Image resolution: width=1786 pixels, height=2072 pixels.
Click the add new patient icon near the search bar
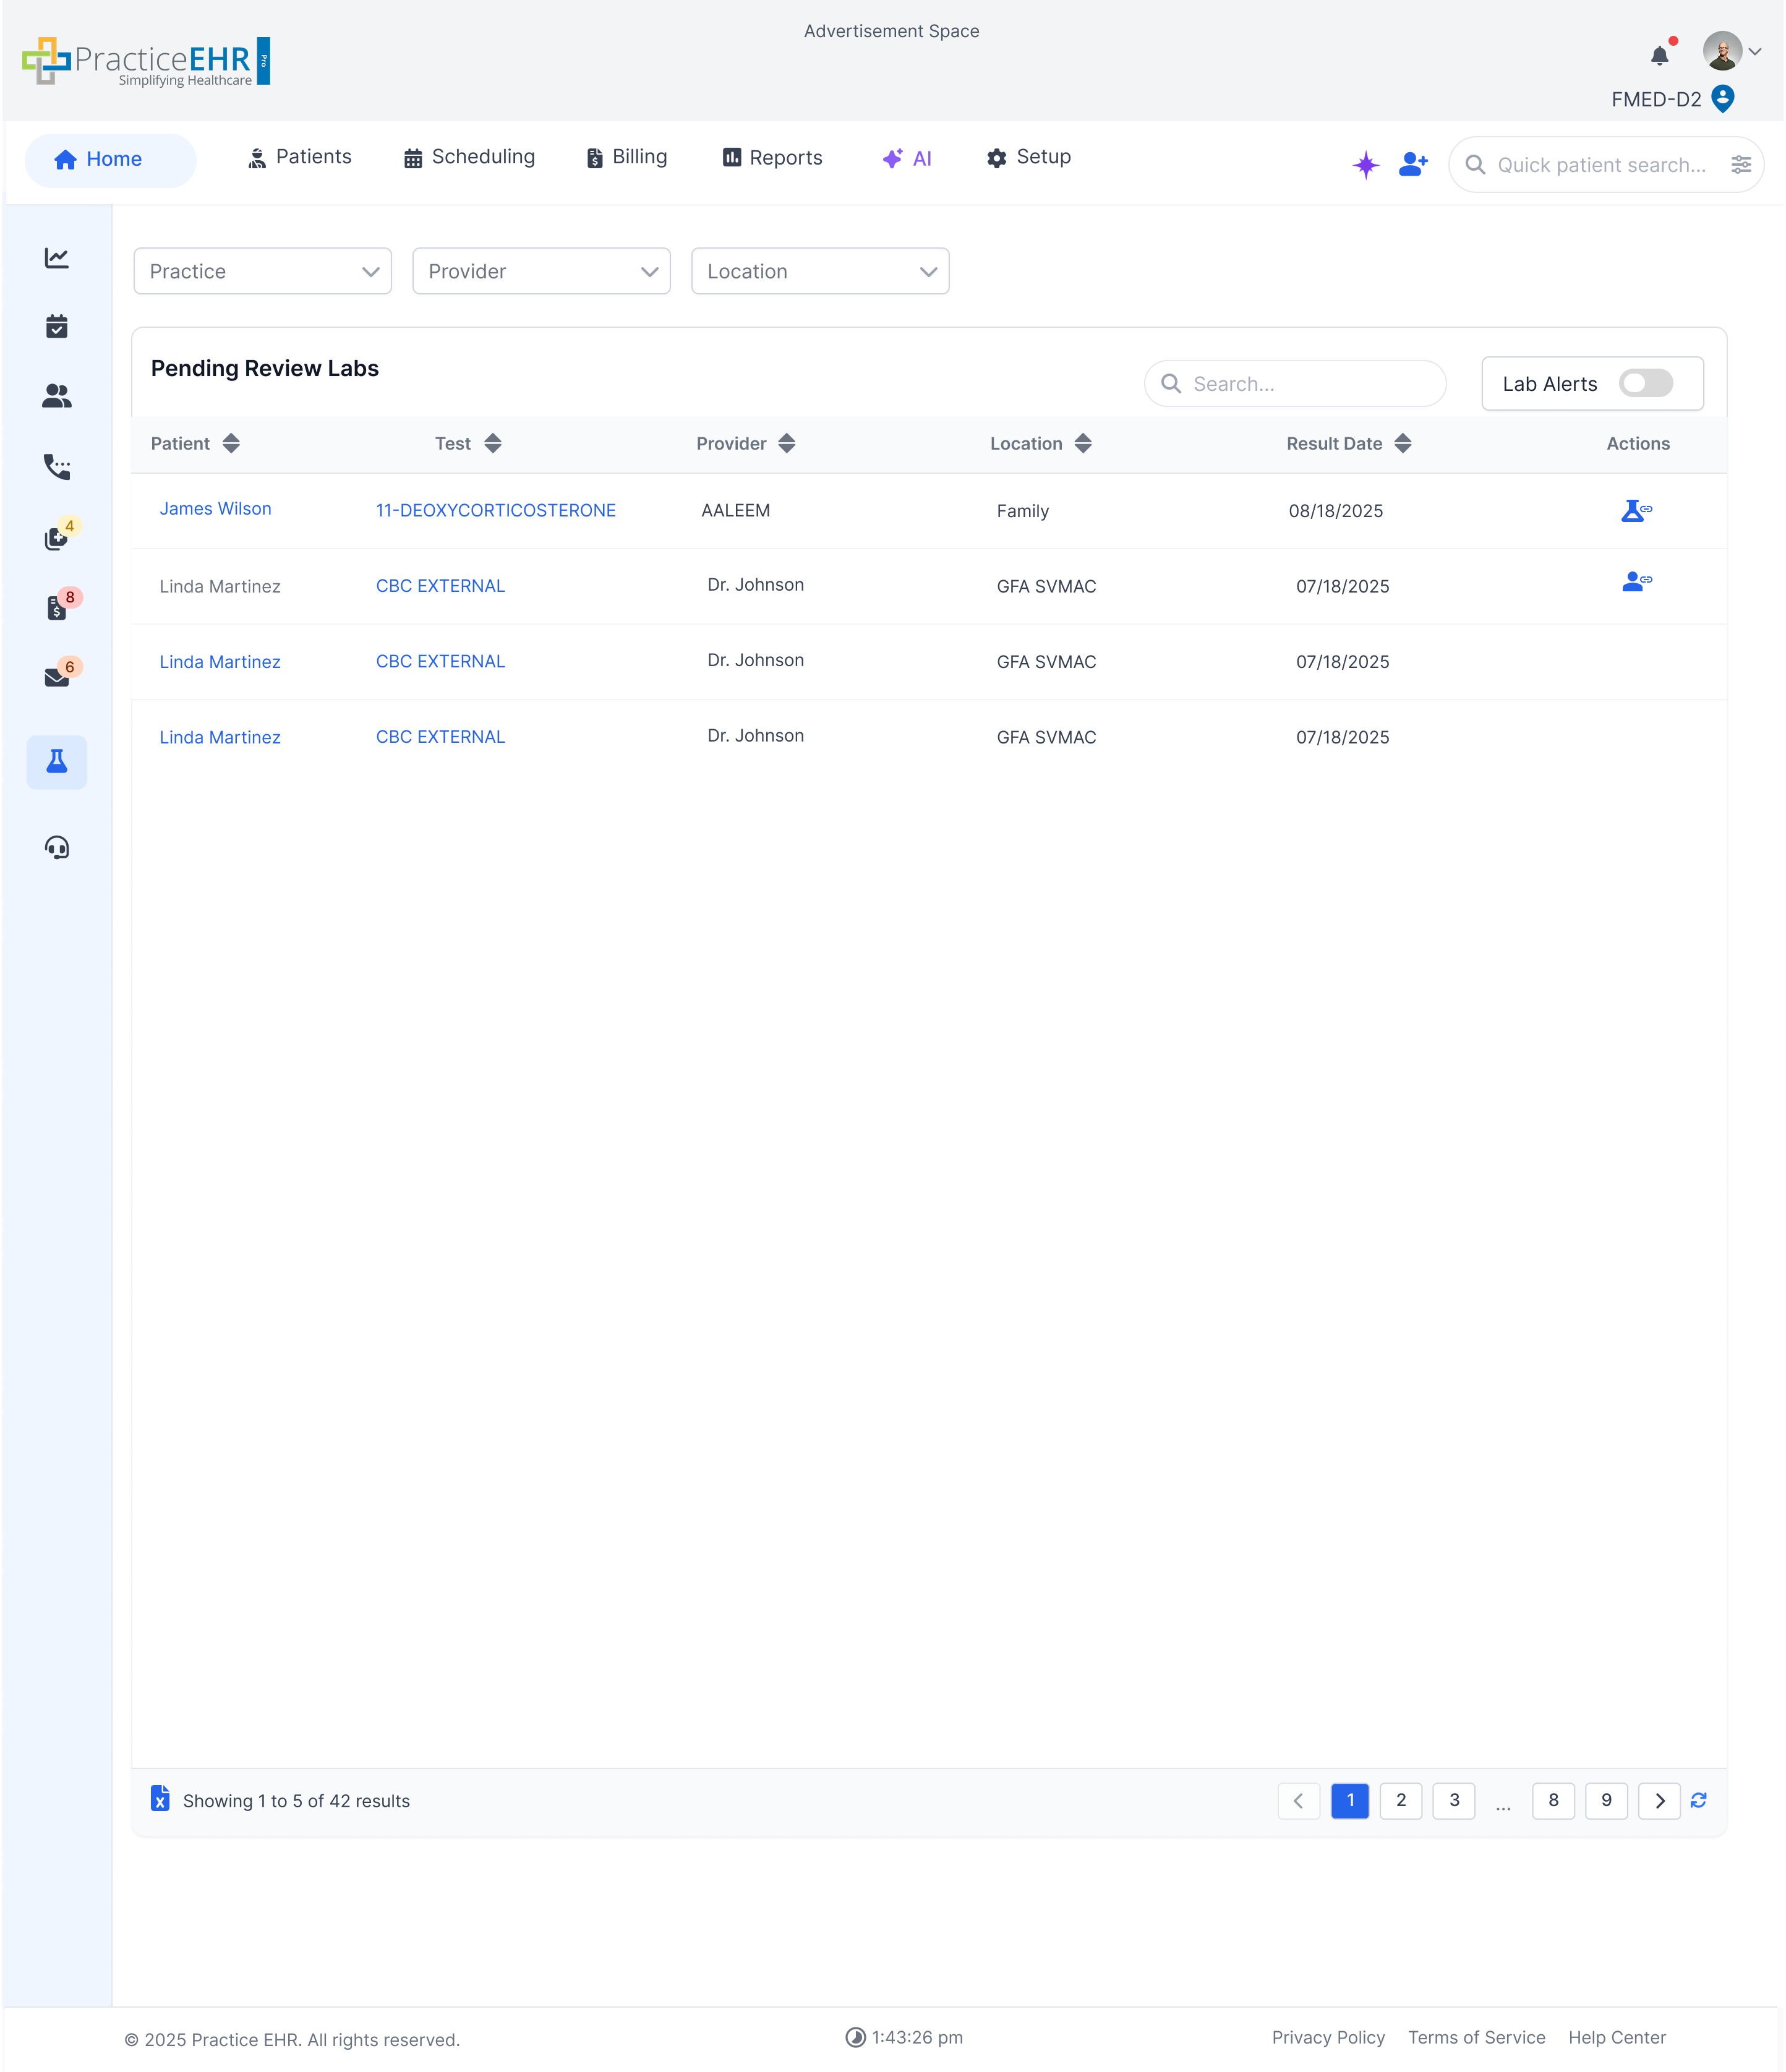coord(1412,164)
